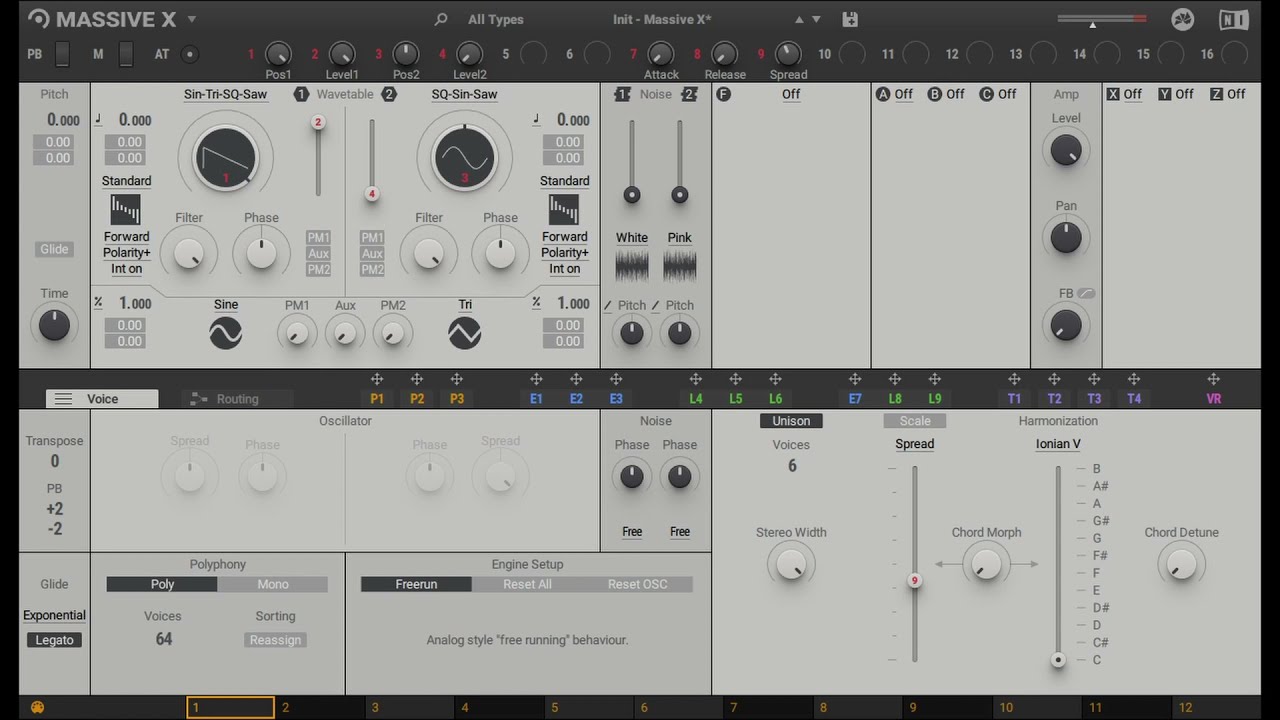Click the PM1 button in oscillator 1
The width and height of the screenshot is (1280, 720).
click(318, 237)
